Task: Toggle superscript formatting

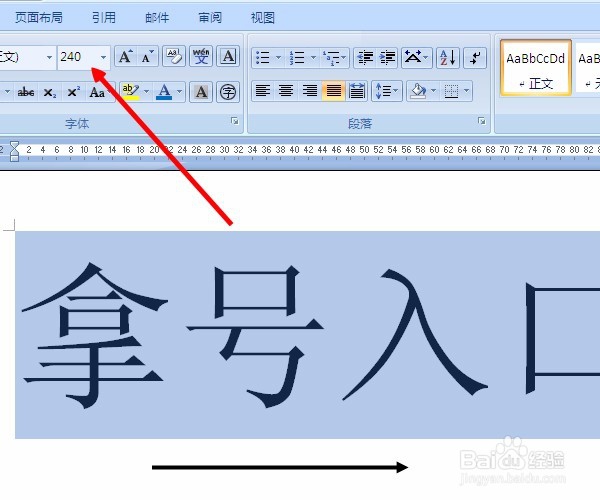Action: click(x=73, y=92)
